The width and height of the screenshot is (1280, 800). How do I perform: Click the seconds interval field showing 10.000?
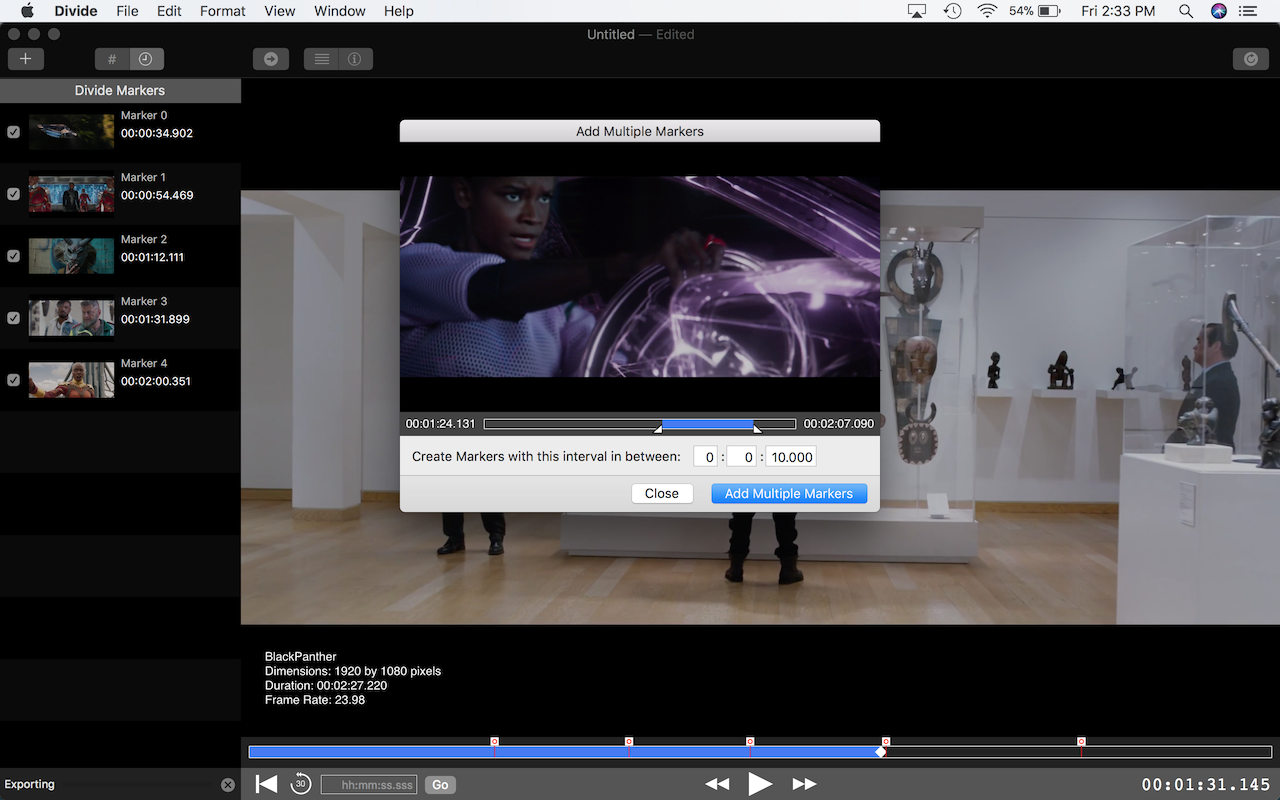[x=791, y=457]
